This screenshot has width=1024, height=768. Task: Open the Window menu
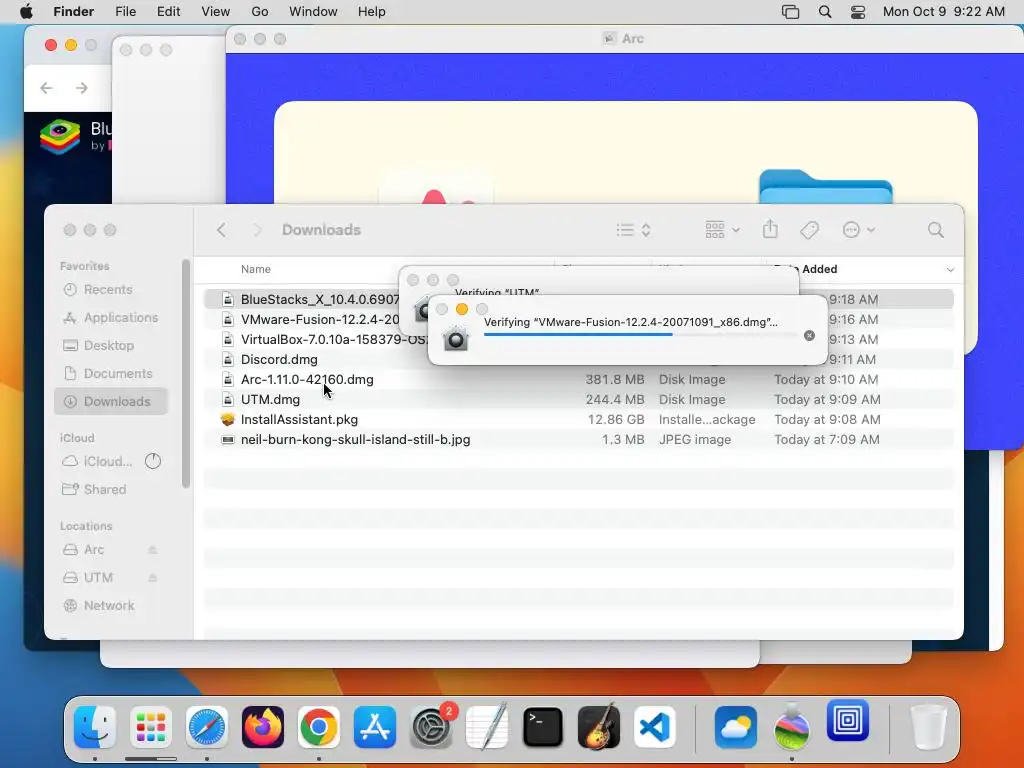click(313, 12)
